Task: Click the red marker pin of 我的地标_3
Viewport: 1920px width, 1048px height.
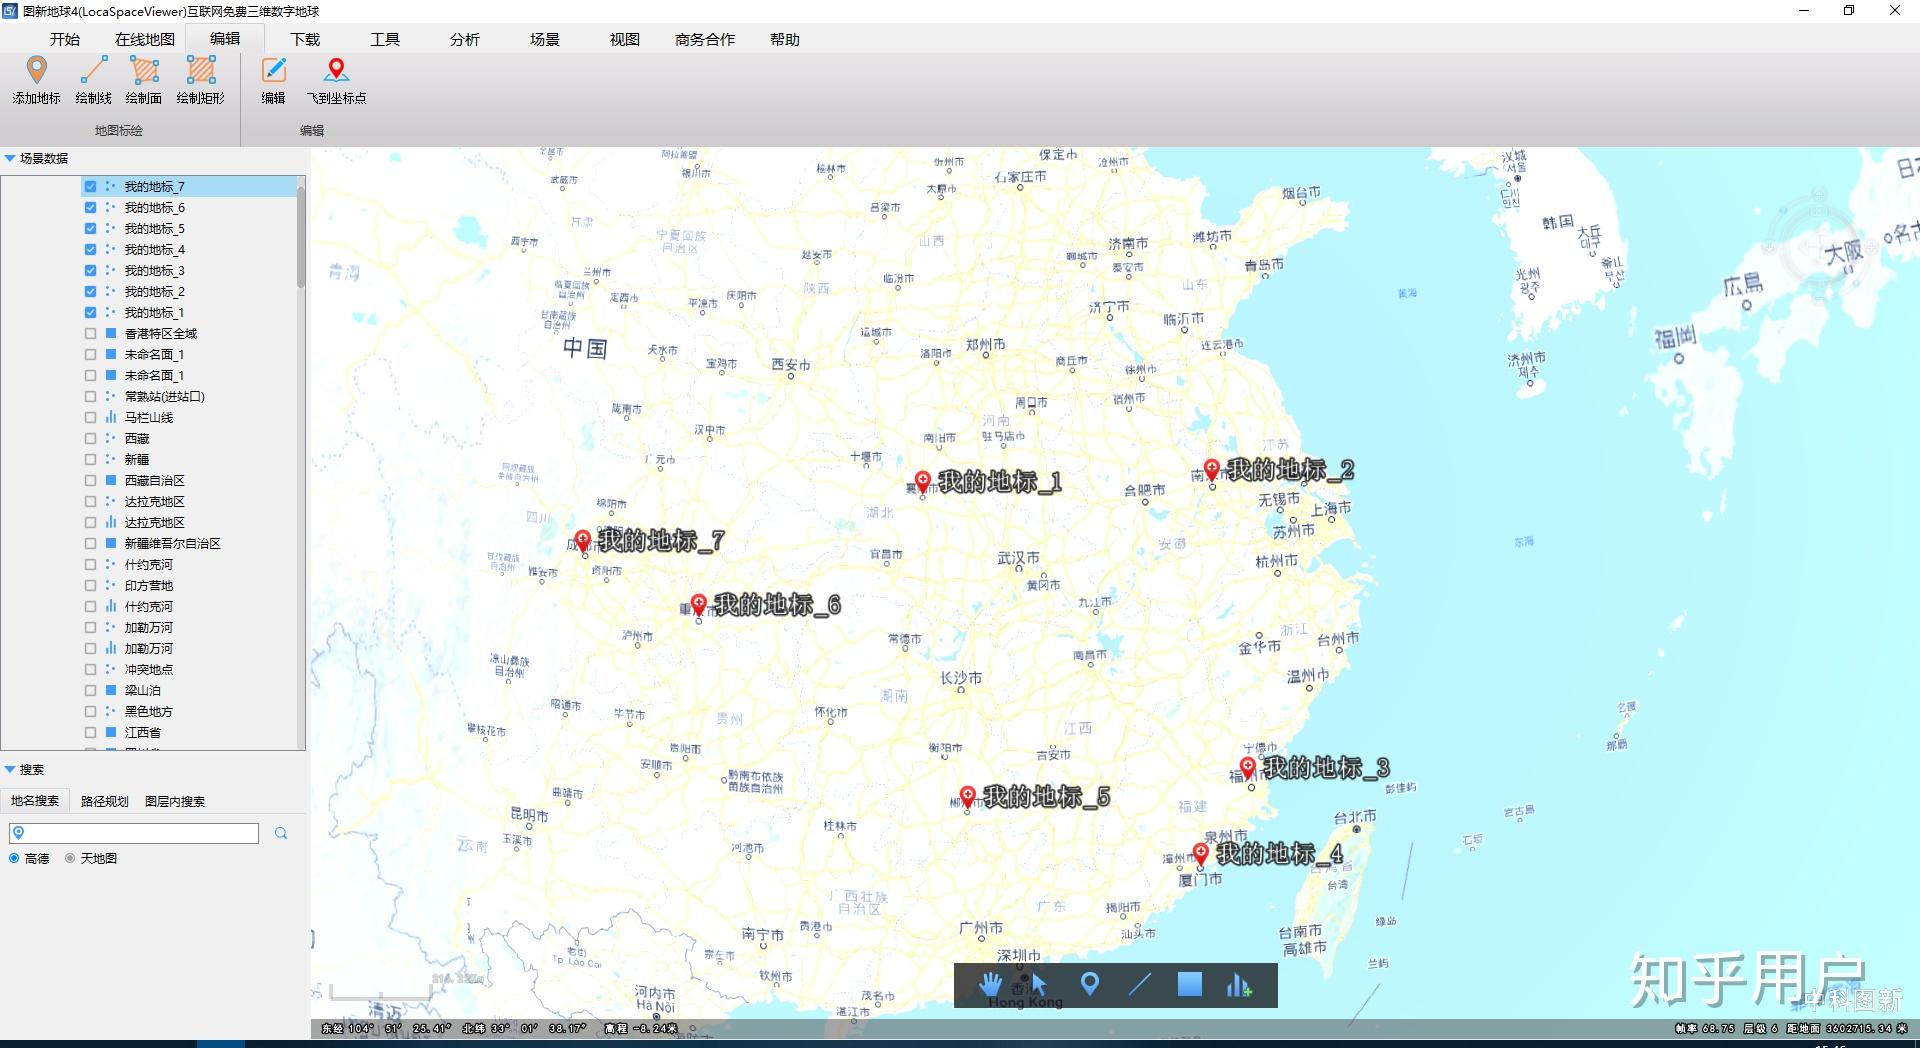Action: coord(1248,769)
